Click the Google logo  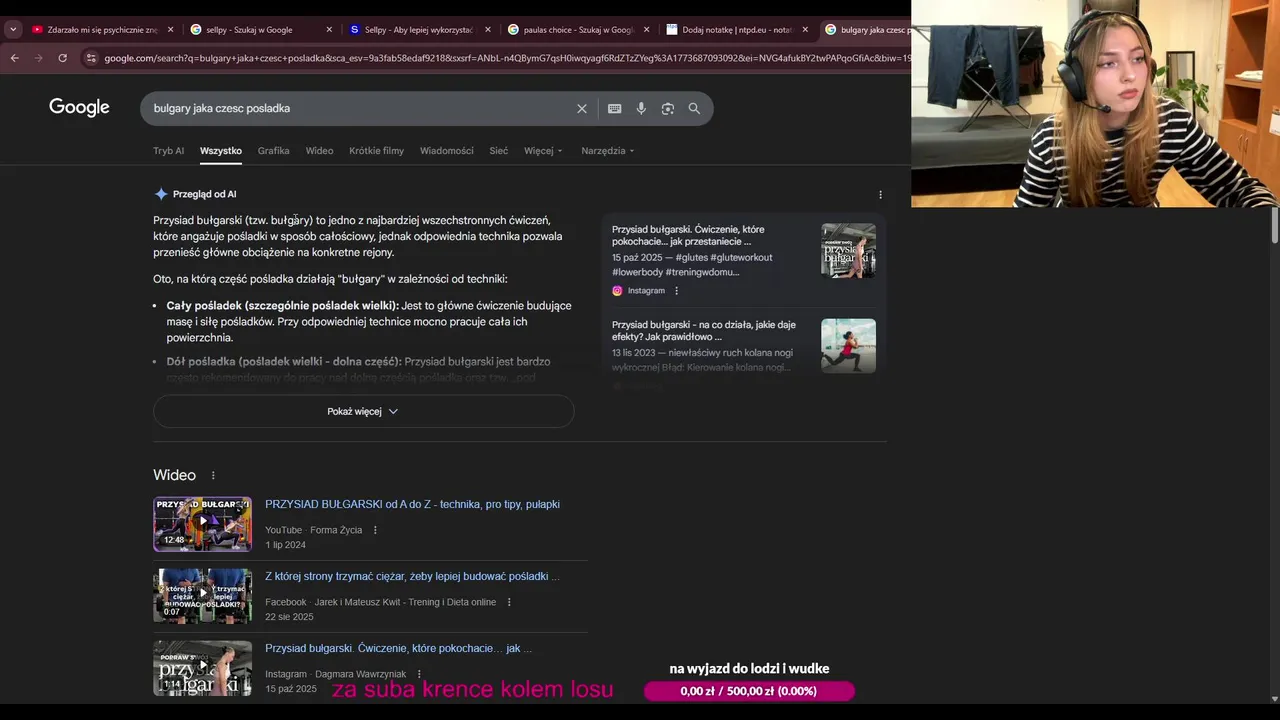click(x=79, y=108)
